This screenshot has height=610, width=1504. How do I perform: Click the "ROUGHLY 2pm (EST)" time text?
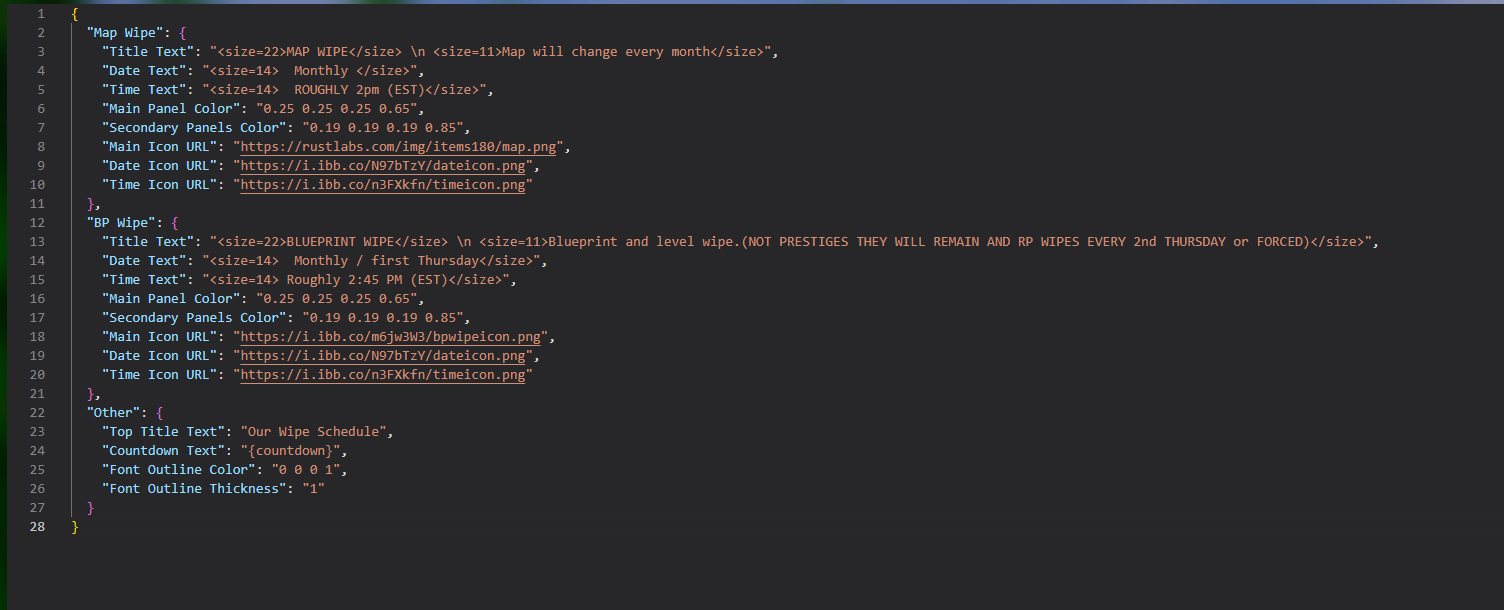pos(358,89)
